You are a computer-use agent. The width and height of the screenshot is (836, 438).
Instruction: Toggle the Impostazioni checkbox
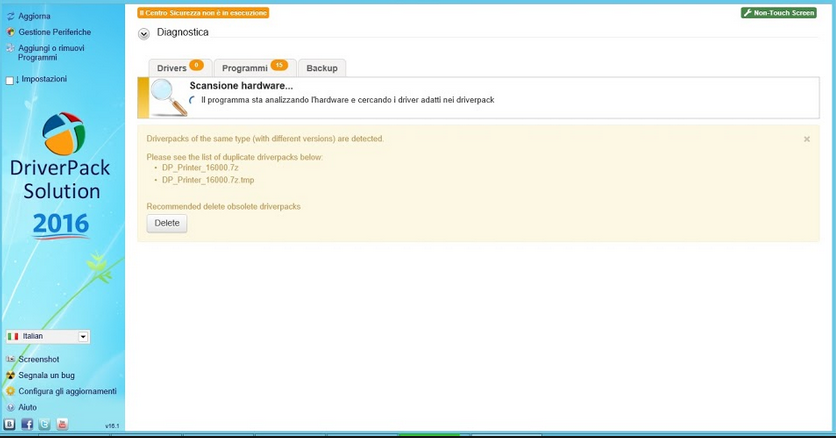(10, 80)
